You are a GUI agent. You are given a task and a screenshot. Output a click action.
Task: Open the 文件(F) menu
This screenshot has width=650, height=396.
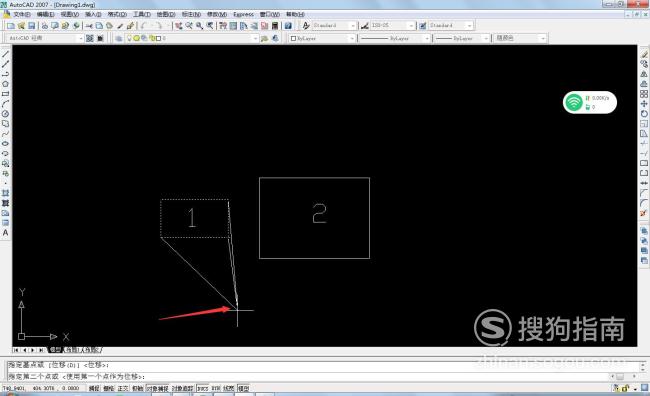(22, 15)
